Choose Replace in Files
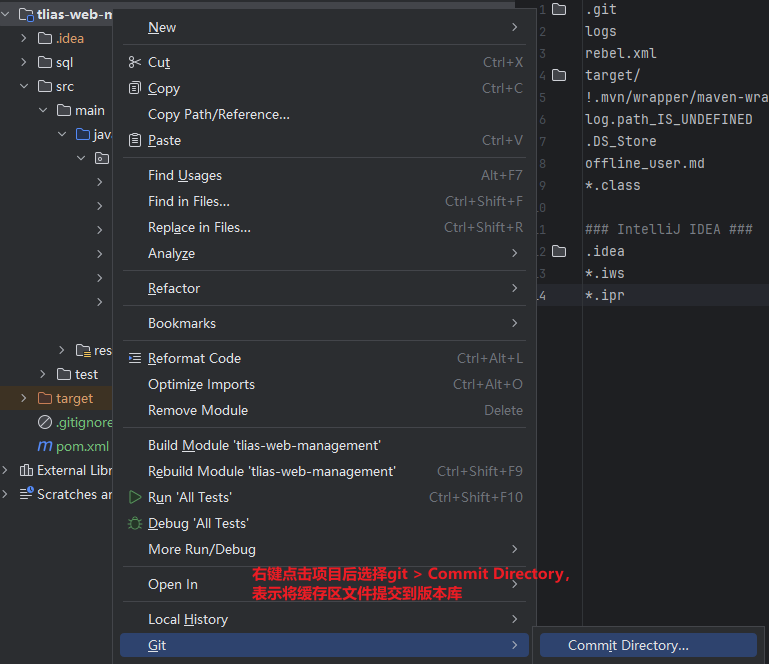Viewport: 769px width, 664px height. [x=324, y=228]
